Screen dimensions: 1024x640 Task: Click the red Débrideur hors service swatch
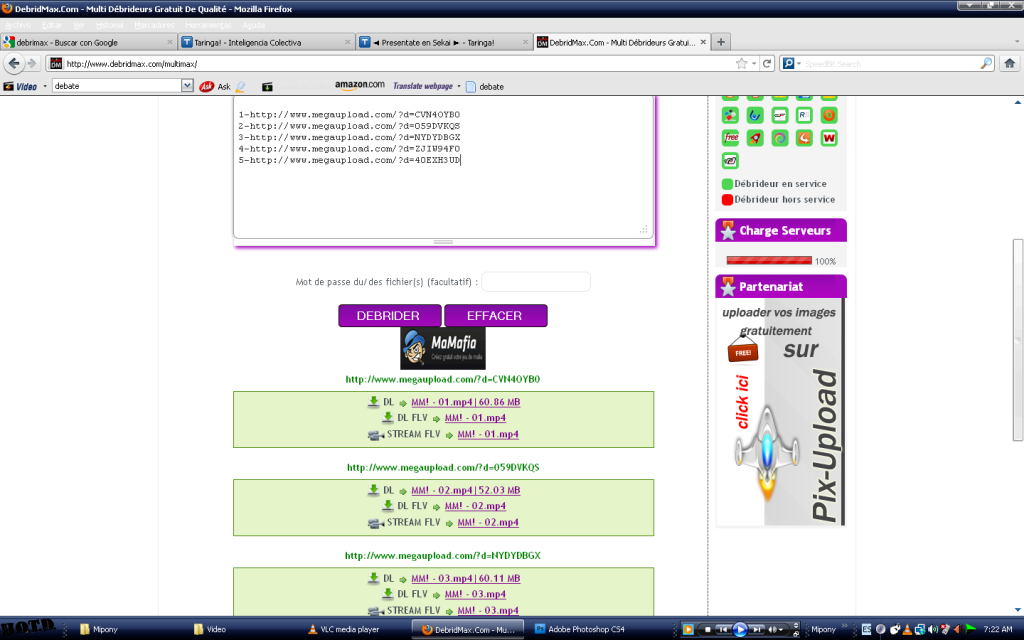(x=727, y=200)
